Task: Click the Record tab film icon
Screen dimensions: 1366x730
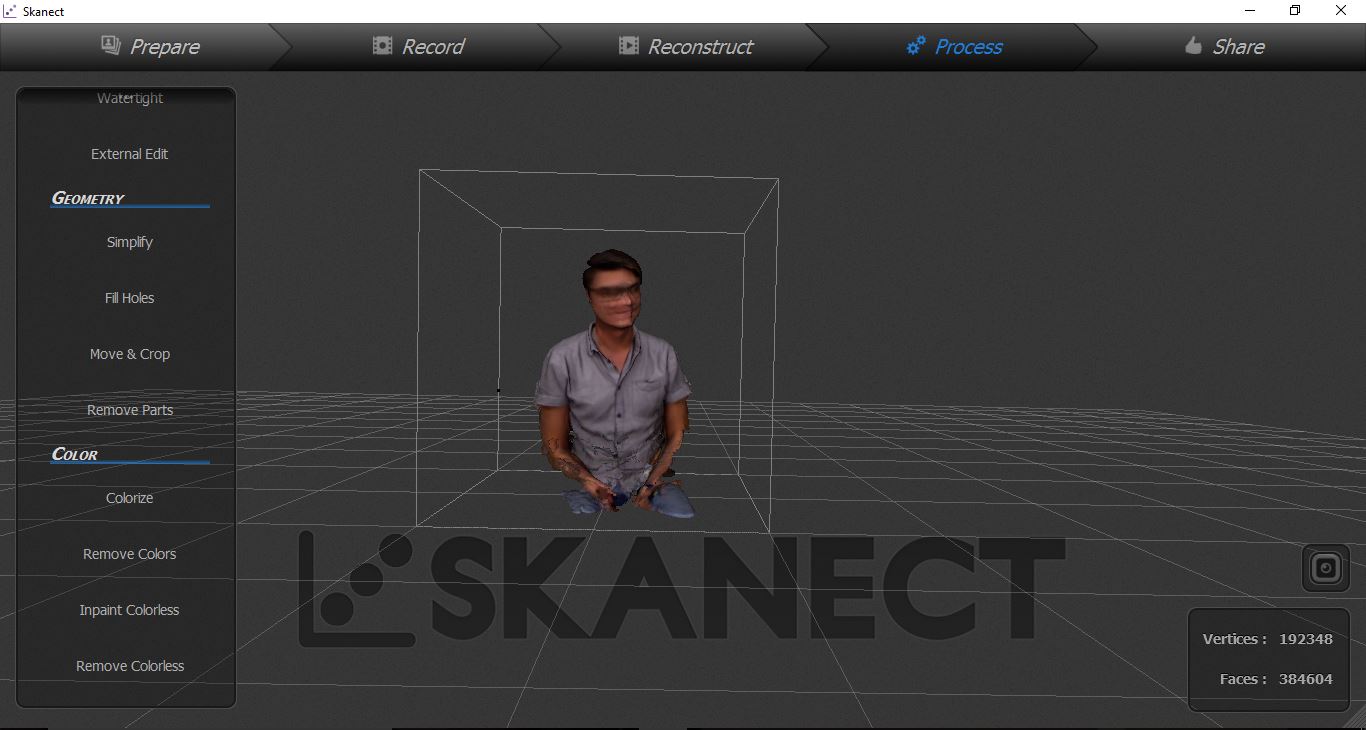Action: point(382,46)
